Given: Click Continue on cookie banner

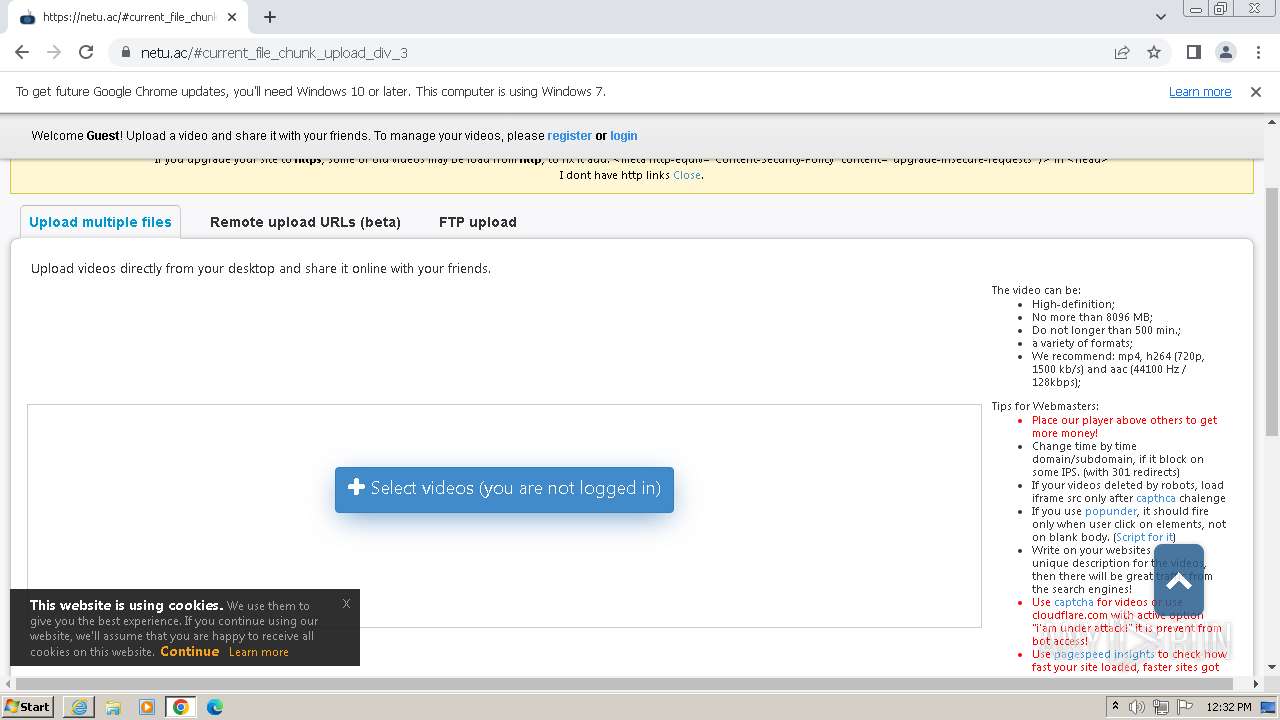Looking at the screenshot, I should 189,651.
